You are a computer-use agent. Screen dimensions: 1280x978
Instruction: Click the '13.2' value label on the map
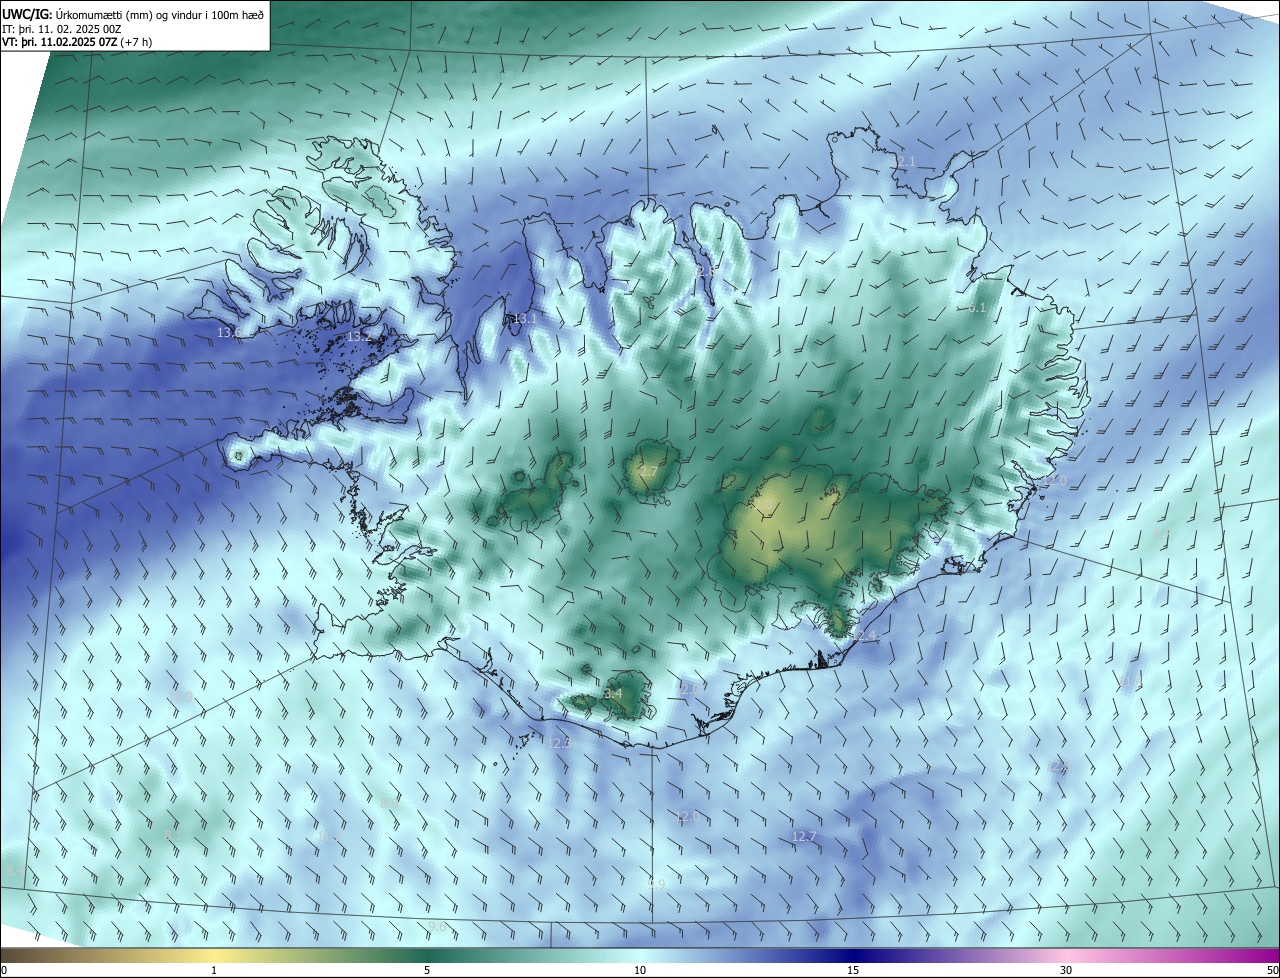coord(359,337)
